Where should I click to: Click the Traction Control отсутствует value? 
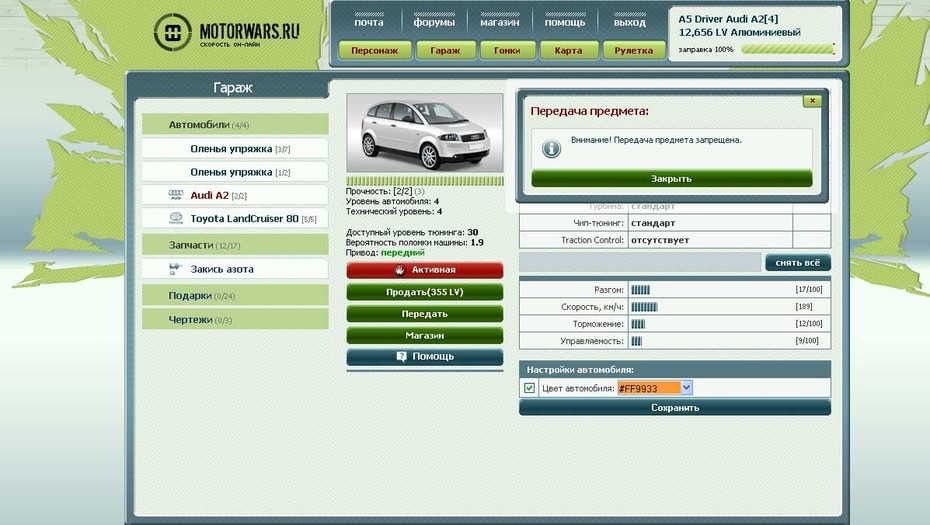coord(660,240)
